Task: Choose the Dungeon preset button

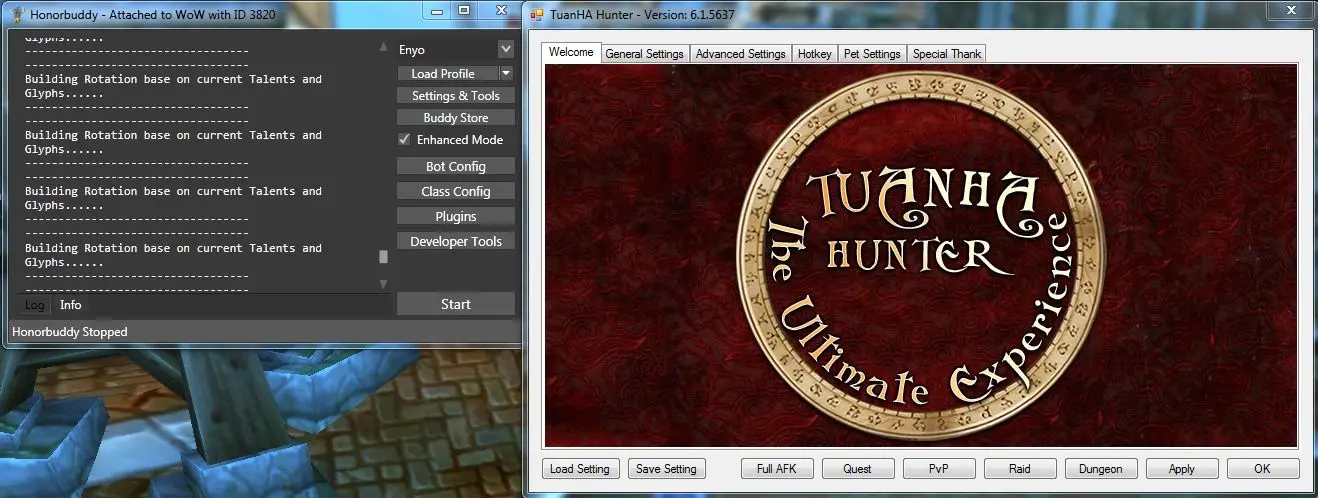Action: tap(1100, 469)
